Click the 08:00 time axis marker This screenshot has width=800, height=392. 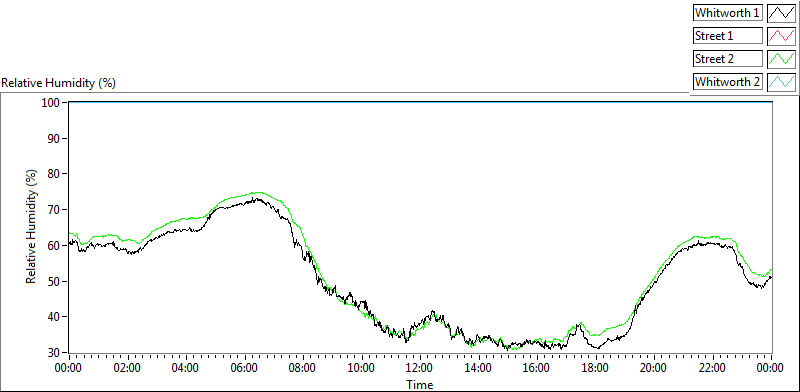point(304,367)
